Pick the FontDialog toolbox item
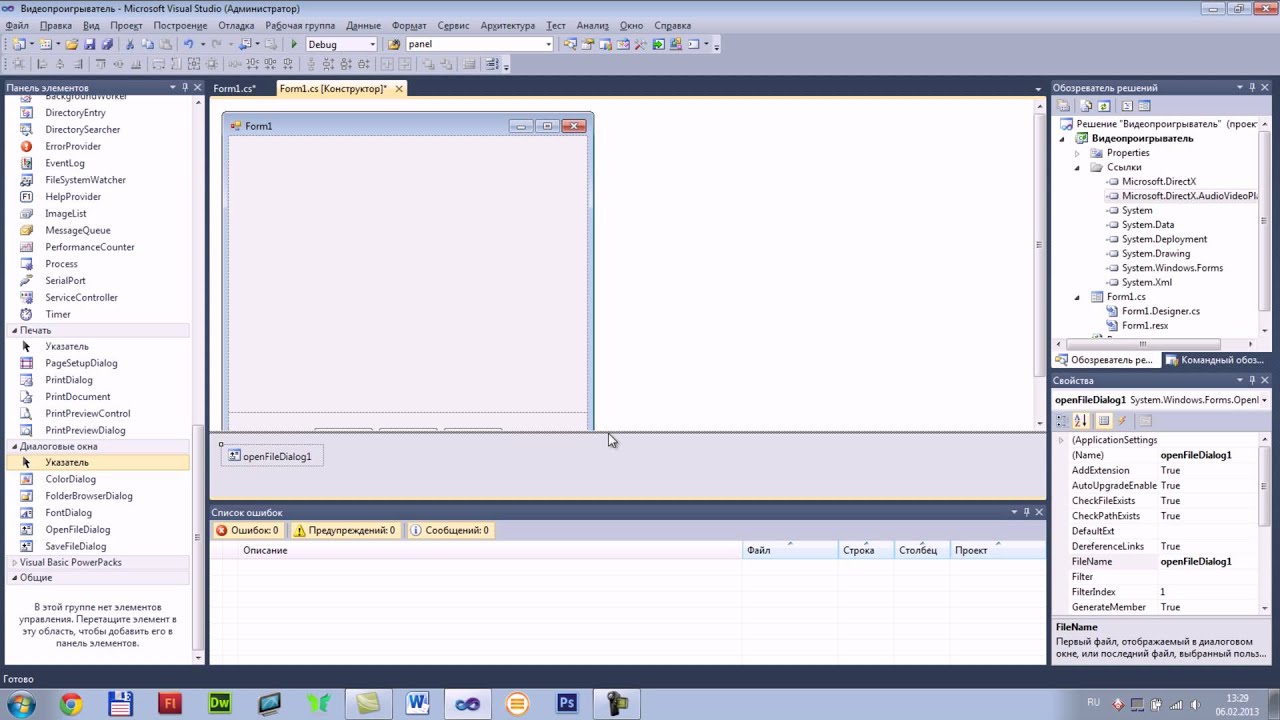 [x=68, y=513]
